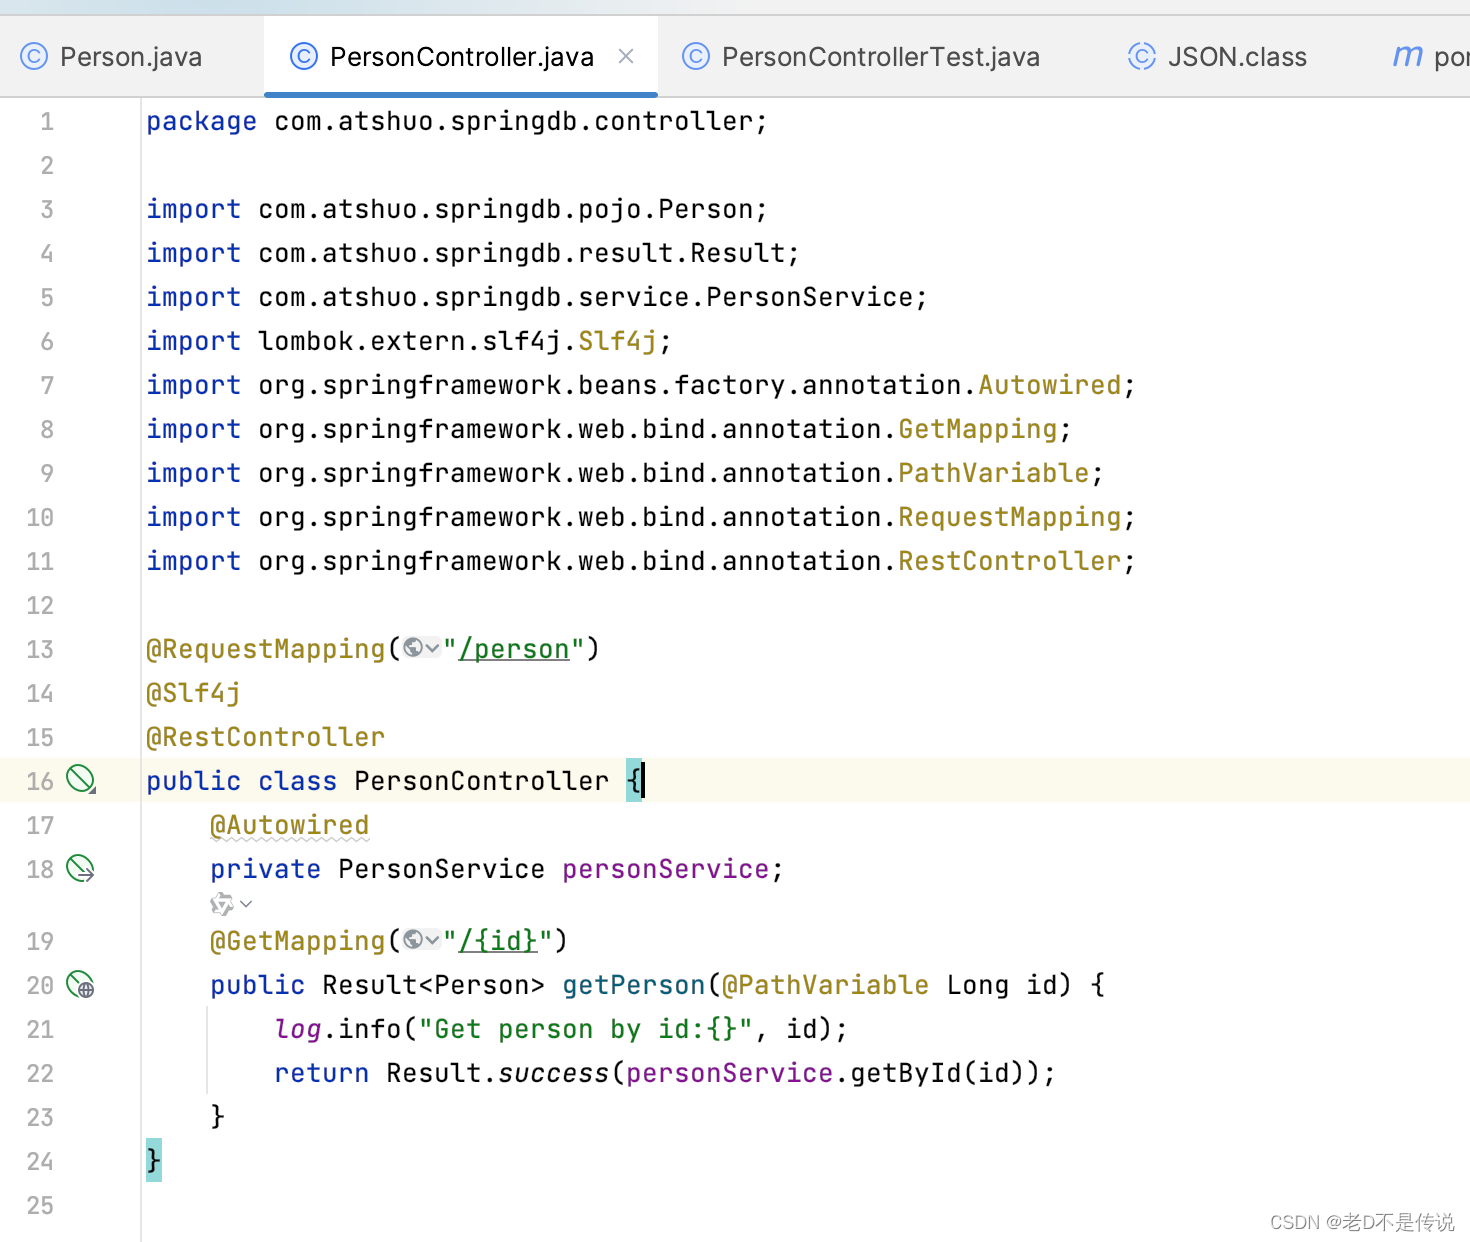Open URL dropdown arrow next to "/person"

[433, 649]
